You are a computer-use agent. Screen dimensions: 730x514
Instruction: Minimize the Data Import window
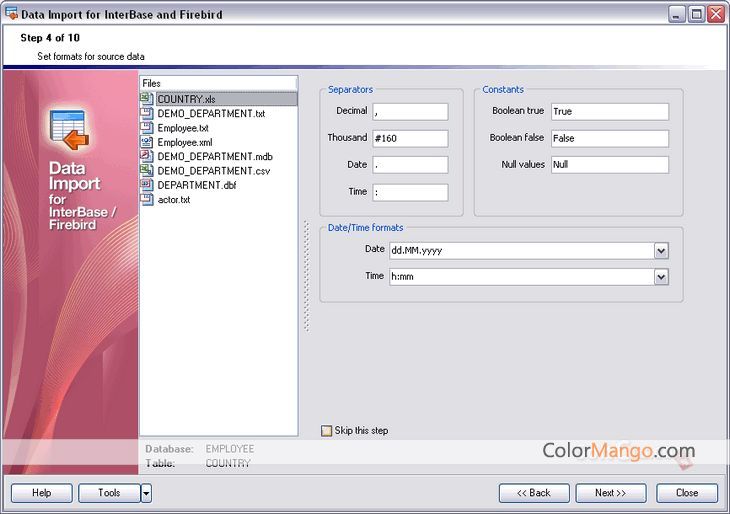[x=677, y=14]
